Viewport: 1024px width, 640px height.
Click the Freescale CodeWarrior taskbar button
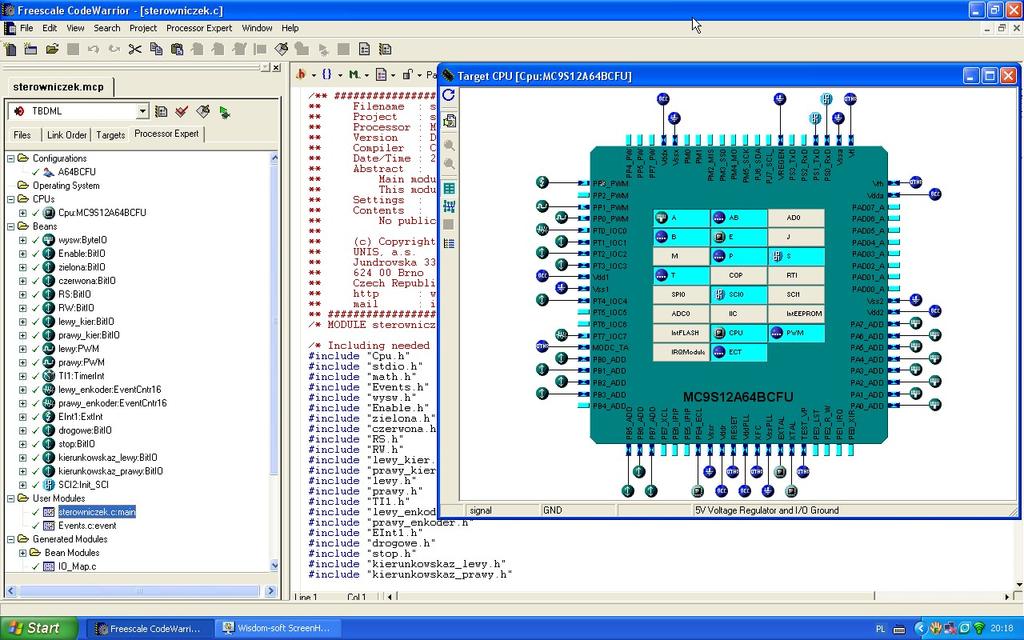click(150, 628)
